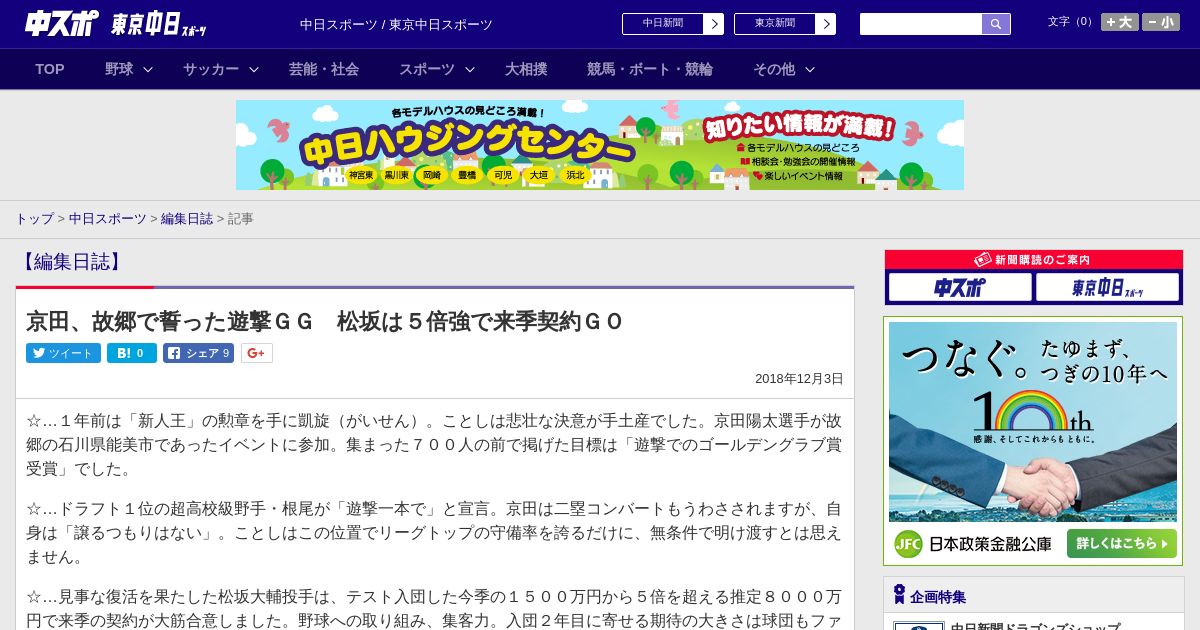Click the arrow next to 東京新聞
The width and height of the screenshot is (1200, 630).
826,24
